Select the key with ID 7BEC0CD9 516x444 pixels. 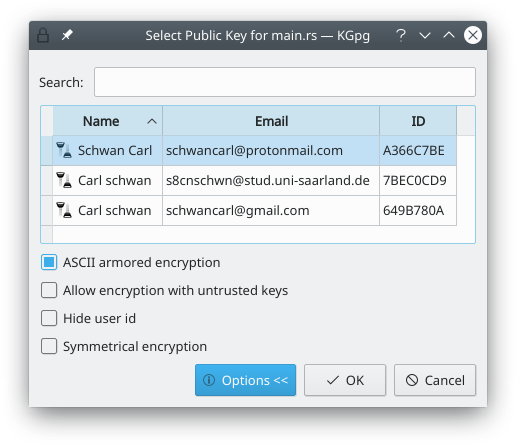coord(248,180)
